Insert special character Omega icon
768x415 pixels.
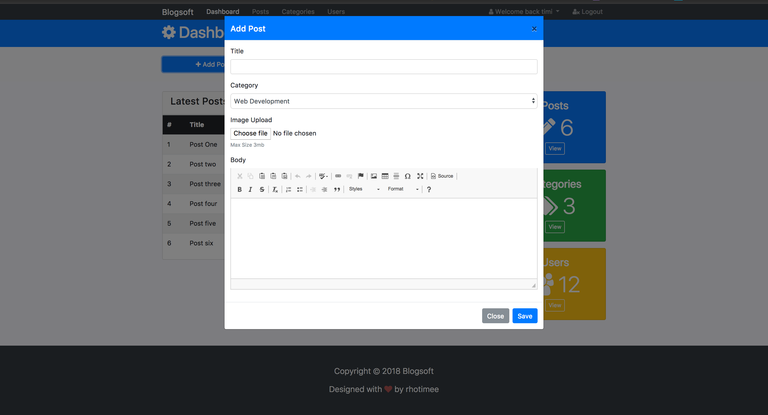[x=408, y=176]
